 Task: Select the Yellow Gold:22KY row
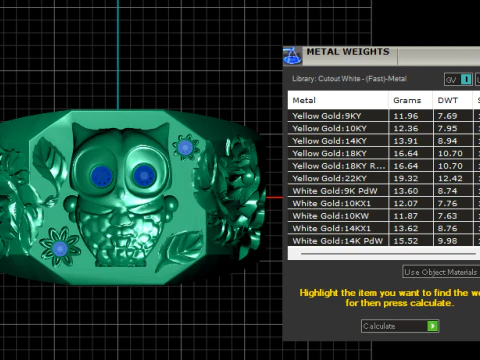tap(384, 178)
